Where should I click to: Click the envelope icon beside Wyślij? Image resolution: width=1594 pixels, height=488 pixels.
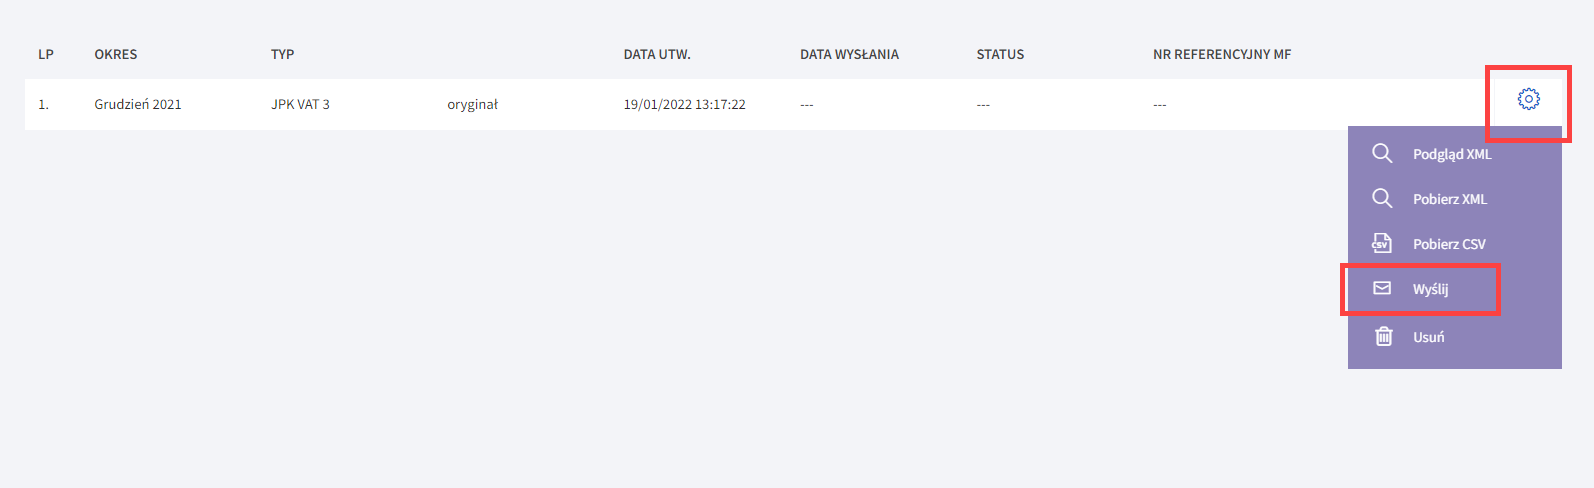click(x=1382, y=288)
